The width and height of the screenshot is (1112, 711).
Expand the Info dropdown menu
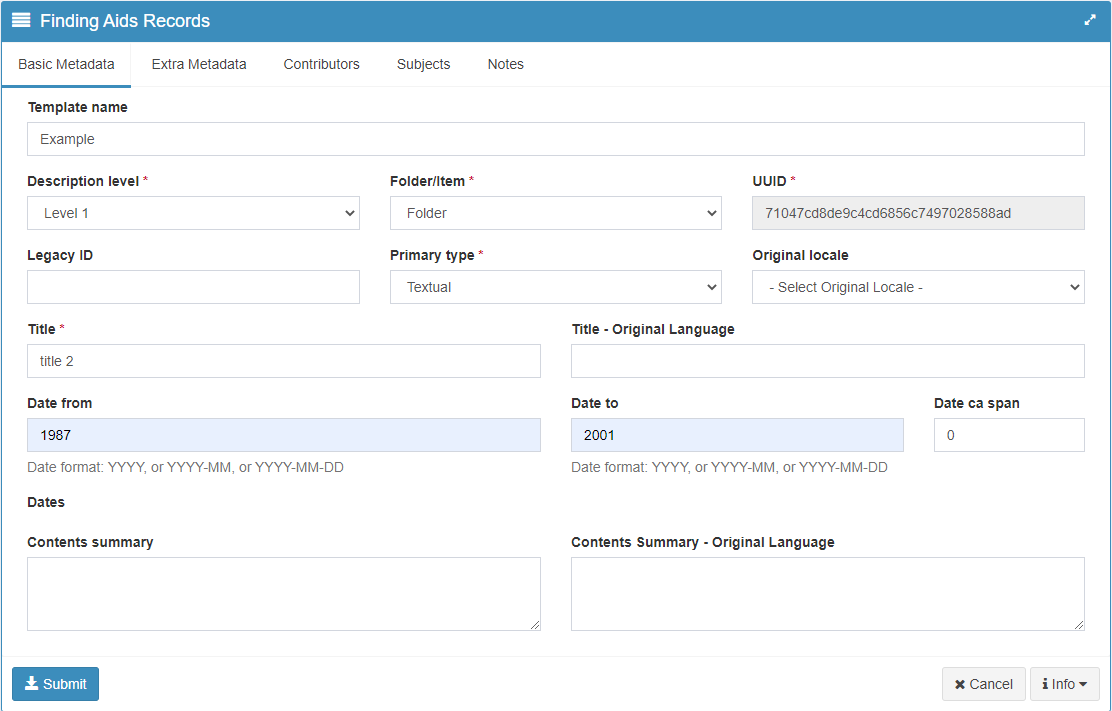point(1065,684)
